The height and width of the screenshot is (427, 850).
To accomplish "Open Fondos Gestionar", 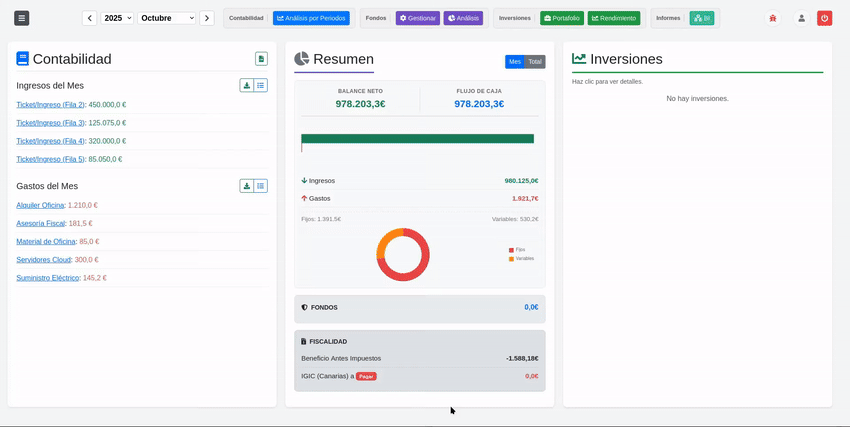I will coord(417,18).
